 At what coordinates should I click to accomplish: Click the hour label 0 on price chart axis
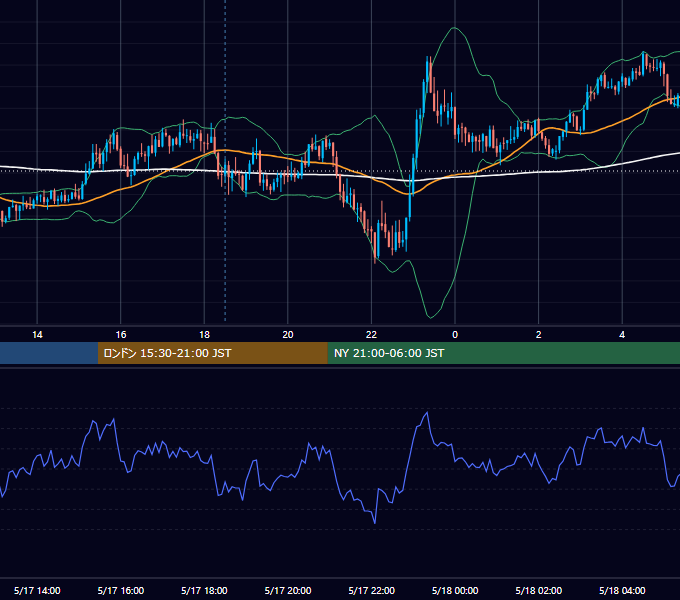455,335
